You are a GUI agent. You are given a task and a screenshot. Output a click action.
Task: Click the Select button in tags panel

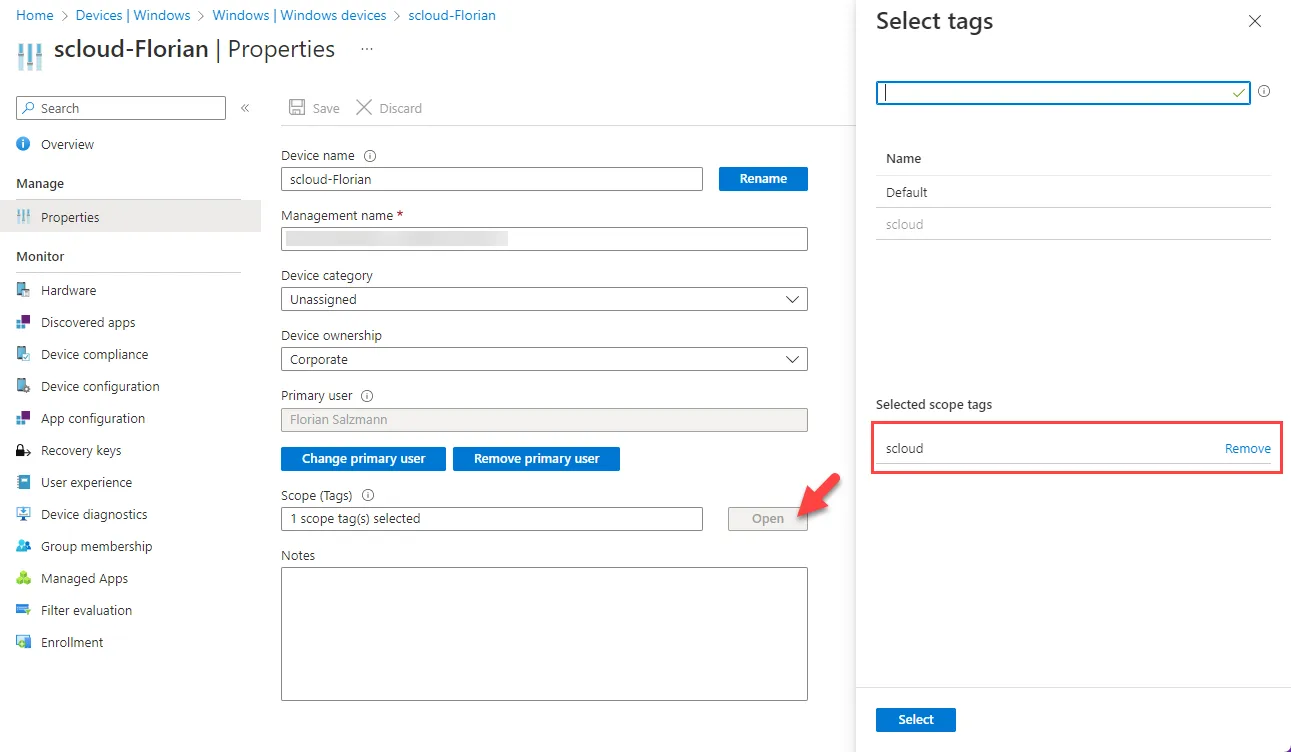point(915,720)
